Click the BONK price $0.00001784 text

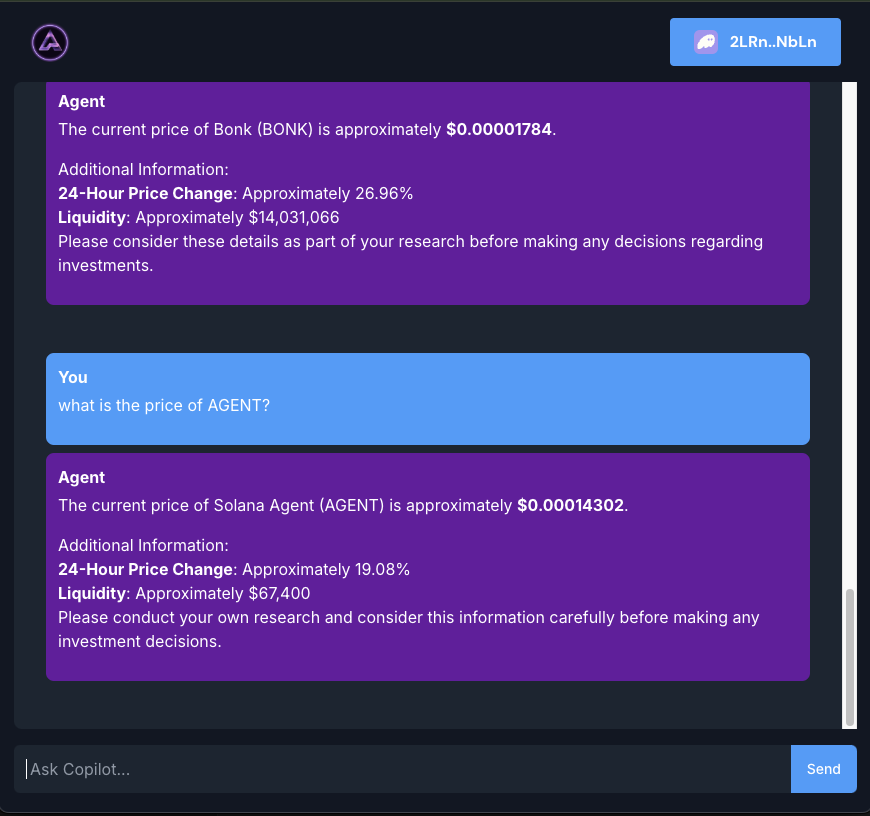(x=499, y=129)
